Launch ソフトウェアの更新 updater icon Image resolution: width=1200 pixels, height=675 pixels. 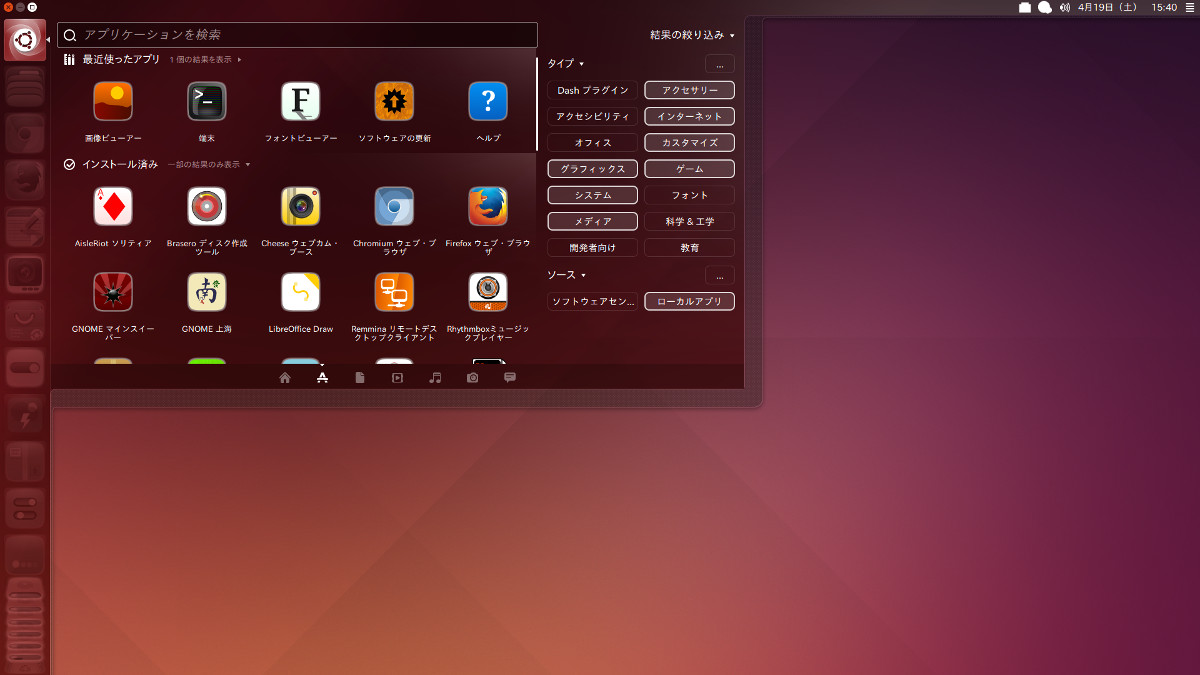click(x=395, y=101)
